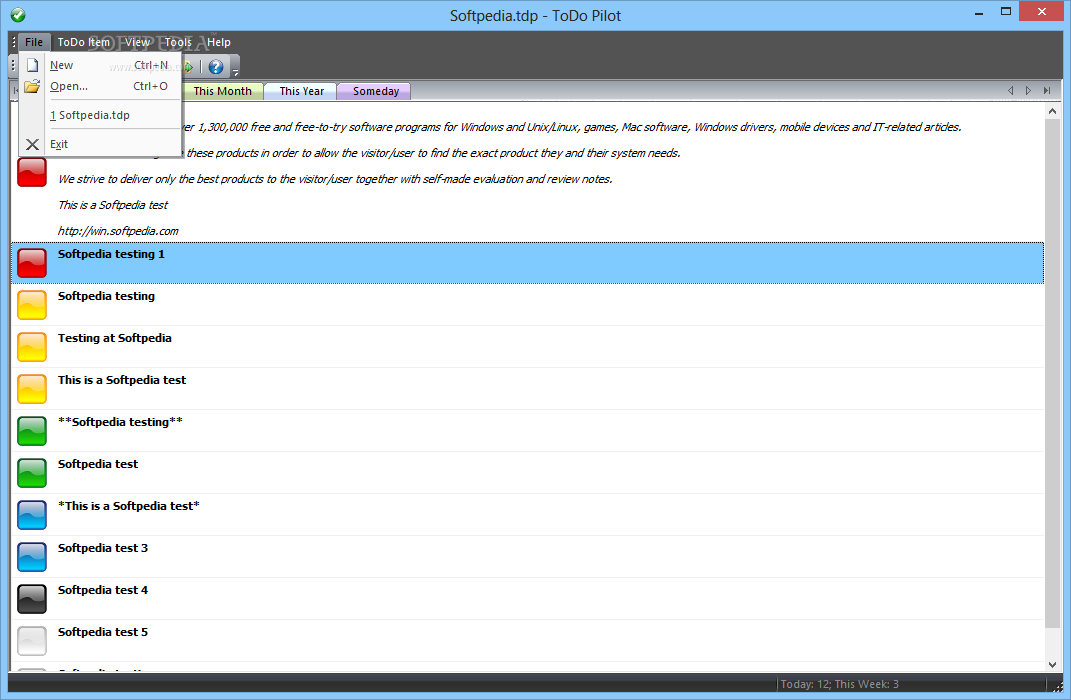The width and height of the screenshot is (1071, 700).
Task: Switch to the This Year tab
Action: click(301, 92)
